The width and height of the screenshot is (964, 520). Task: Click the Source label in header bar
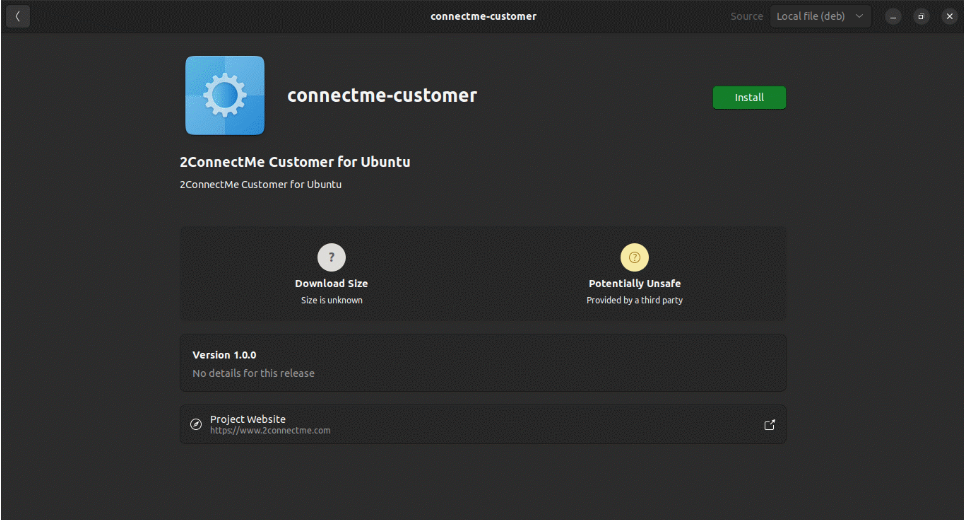746,17
